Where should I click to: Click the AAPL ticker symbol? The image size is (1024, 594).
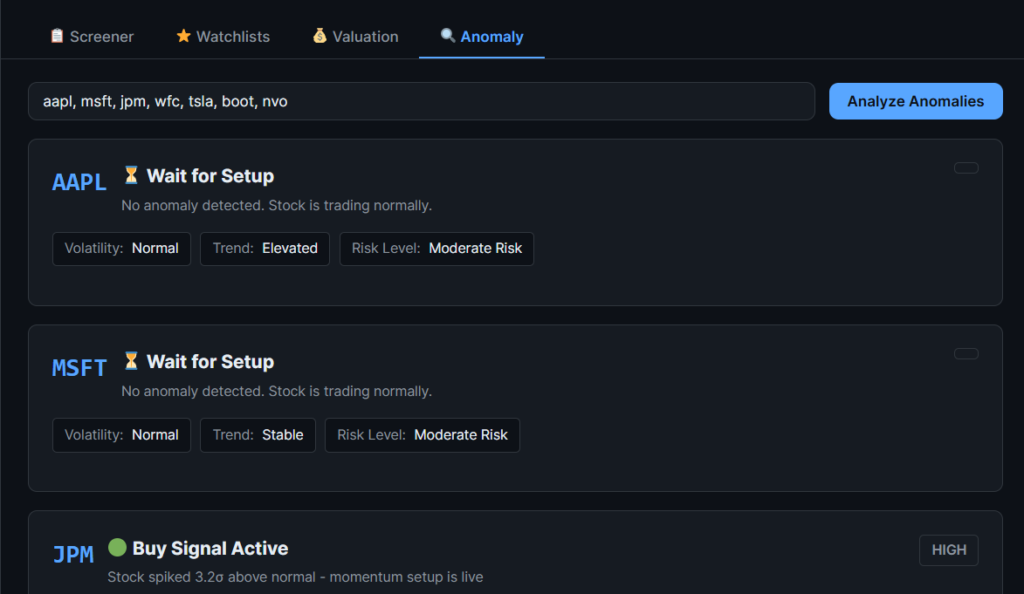pyautogui.click(x=79, y=182)
